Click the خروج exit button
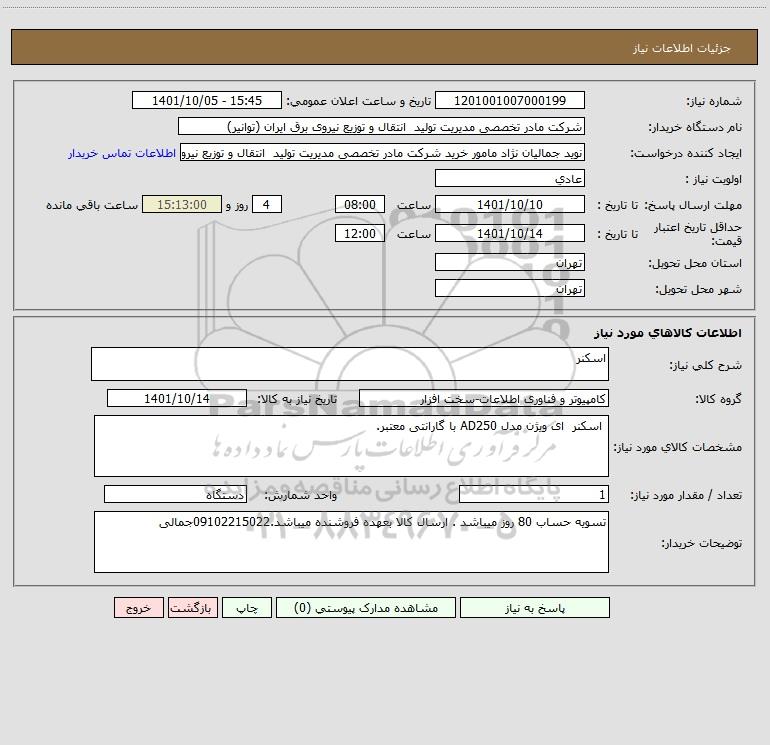The width and height of the screenshot is (770, 745). [x=138, y=607]
